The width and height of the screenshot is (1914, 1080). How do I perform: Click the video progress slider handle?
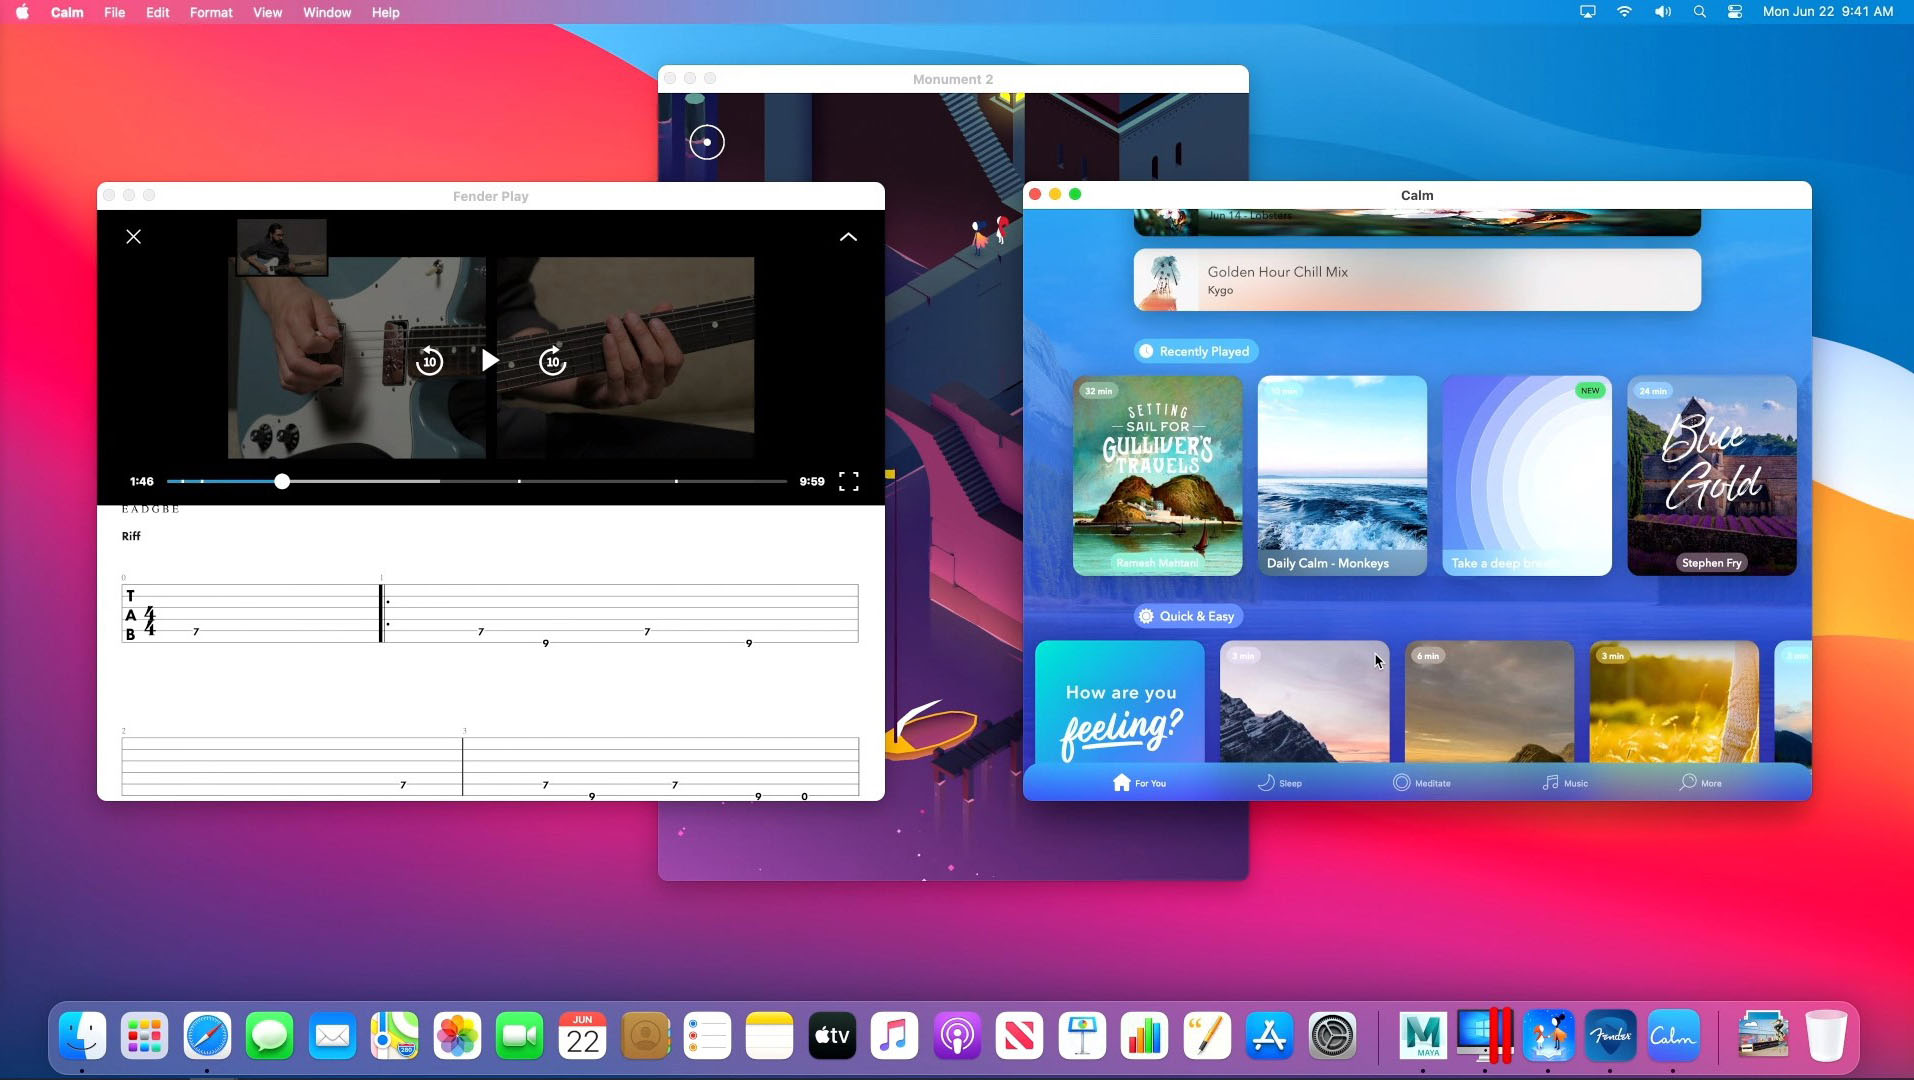282,482
